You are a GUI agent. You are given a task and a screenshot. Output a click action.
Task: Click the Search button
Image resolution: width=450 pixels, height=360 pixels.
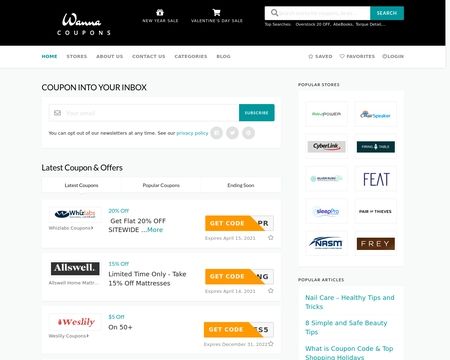pyautogui.click(x=387, y=13)
